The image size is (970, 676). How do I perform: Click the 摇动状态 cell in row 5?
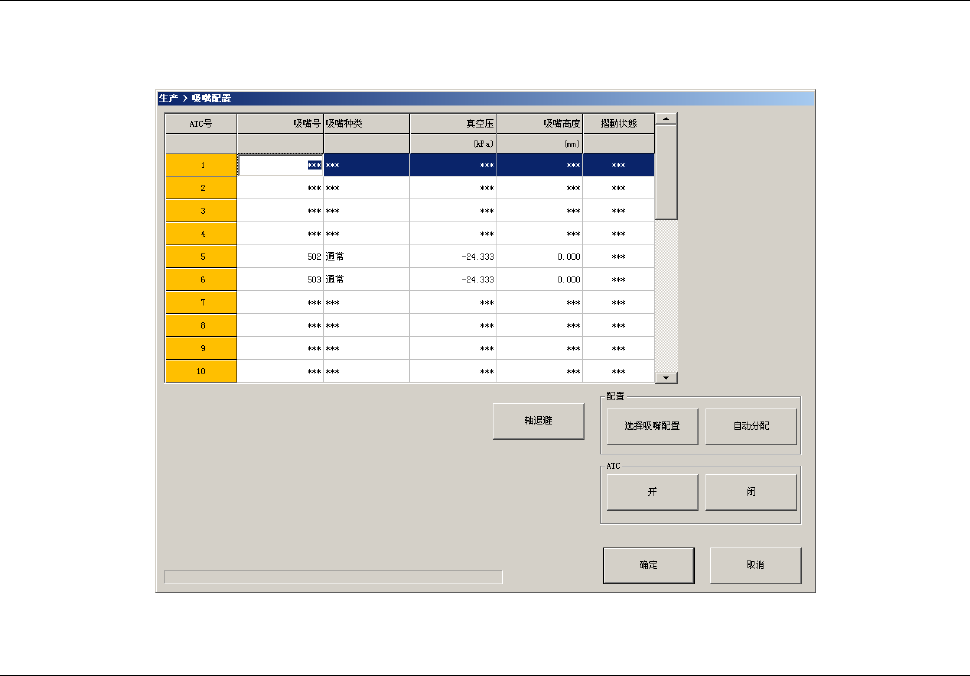pyautogui.click(x=619, y=257)
